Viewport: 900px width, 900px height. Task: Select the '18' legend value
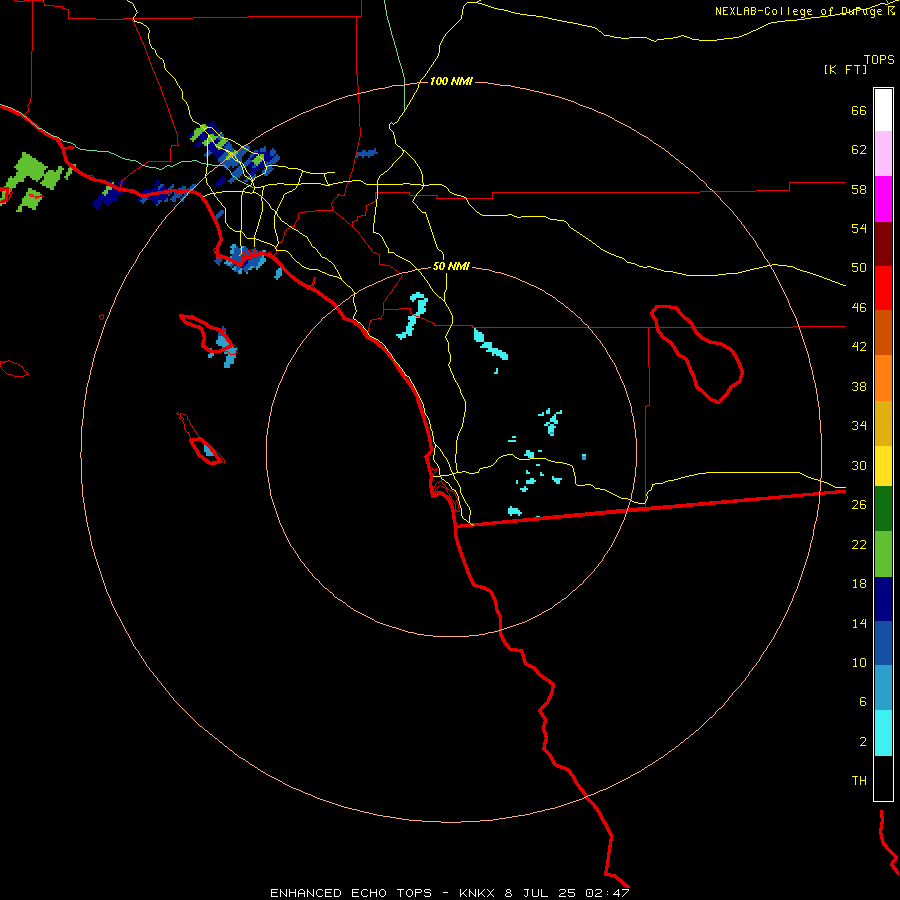(859, 584)
